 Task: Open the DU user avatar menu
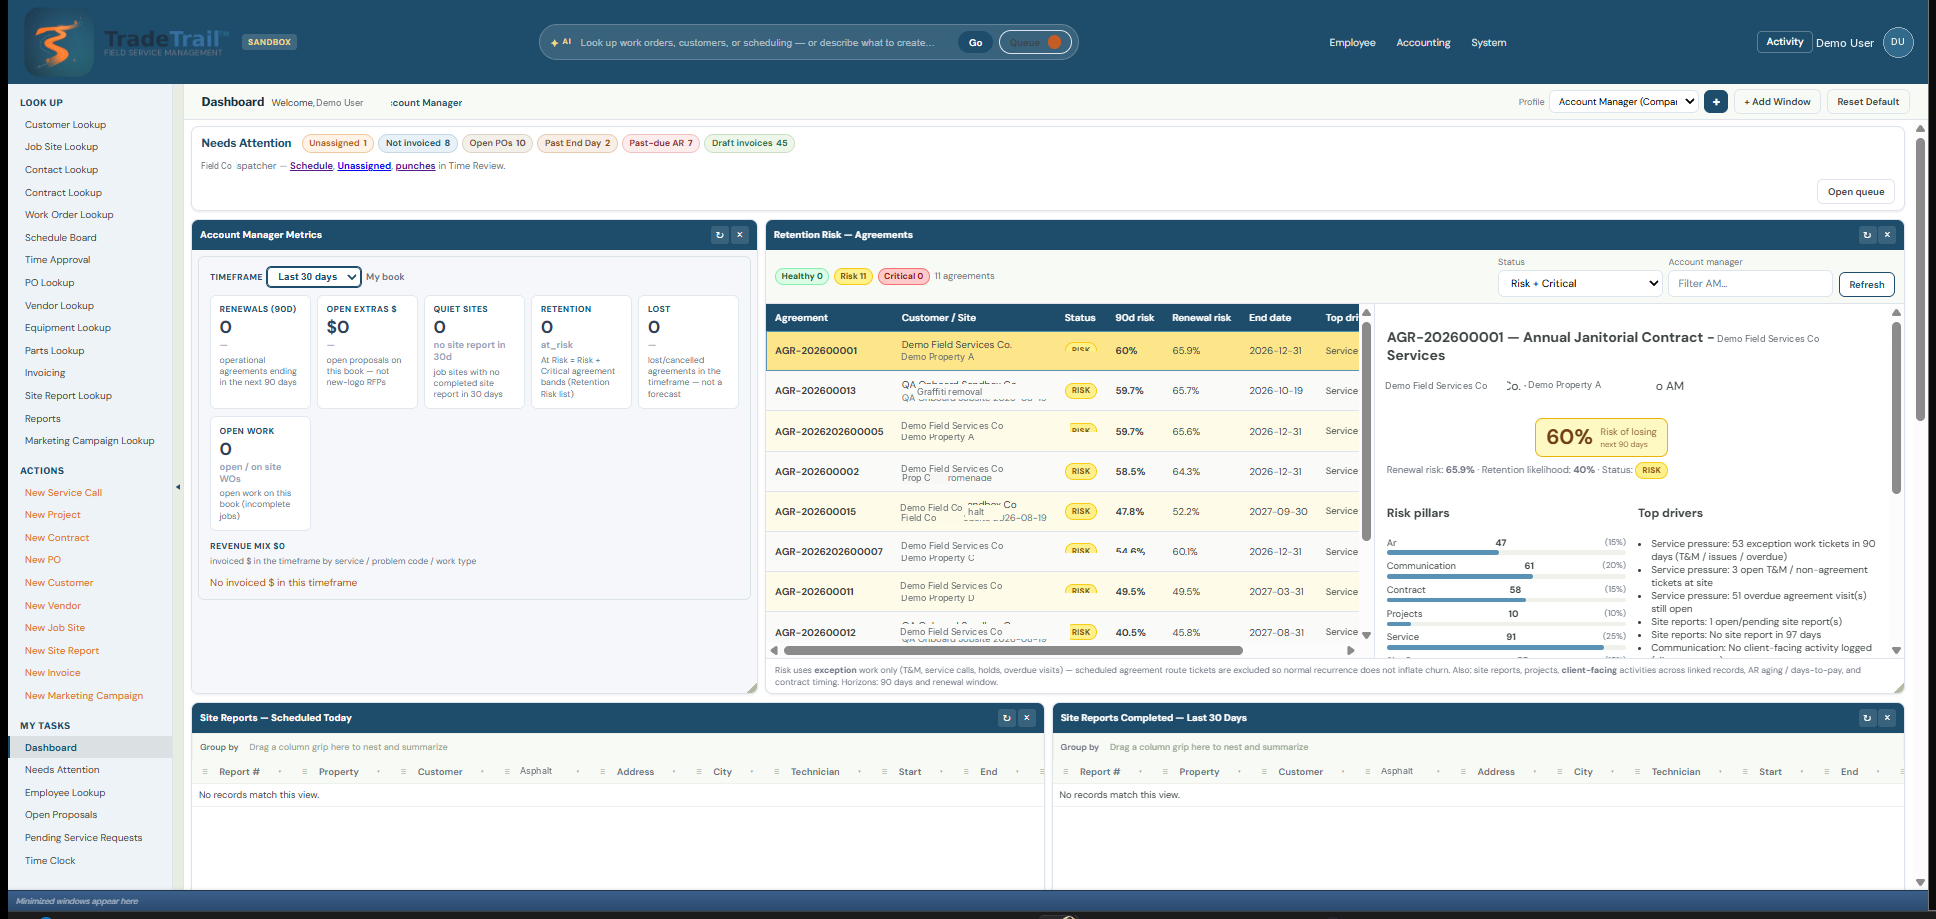coord(1897,42)
